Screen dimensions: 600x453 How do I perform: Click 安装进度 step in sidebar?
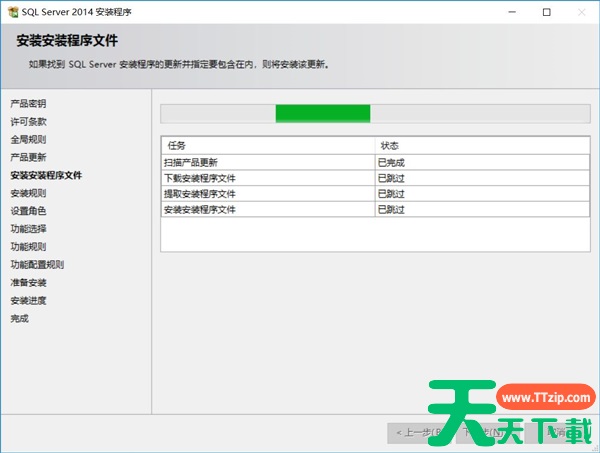28,301
